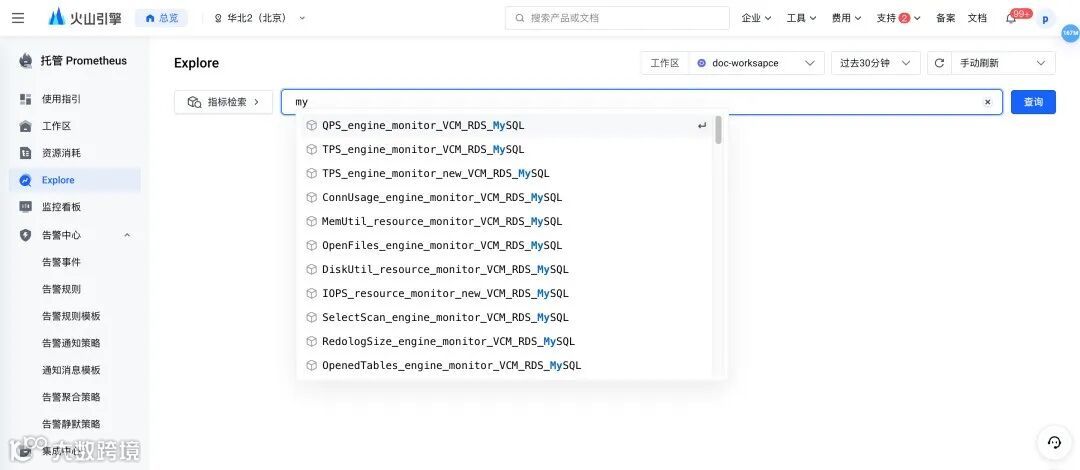Open 告警规则 submenu item
The height and width of the screenshot is (470, 1080).
pyautogui.click(x=61, y=289)
